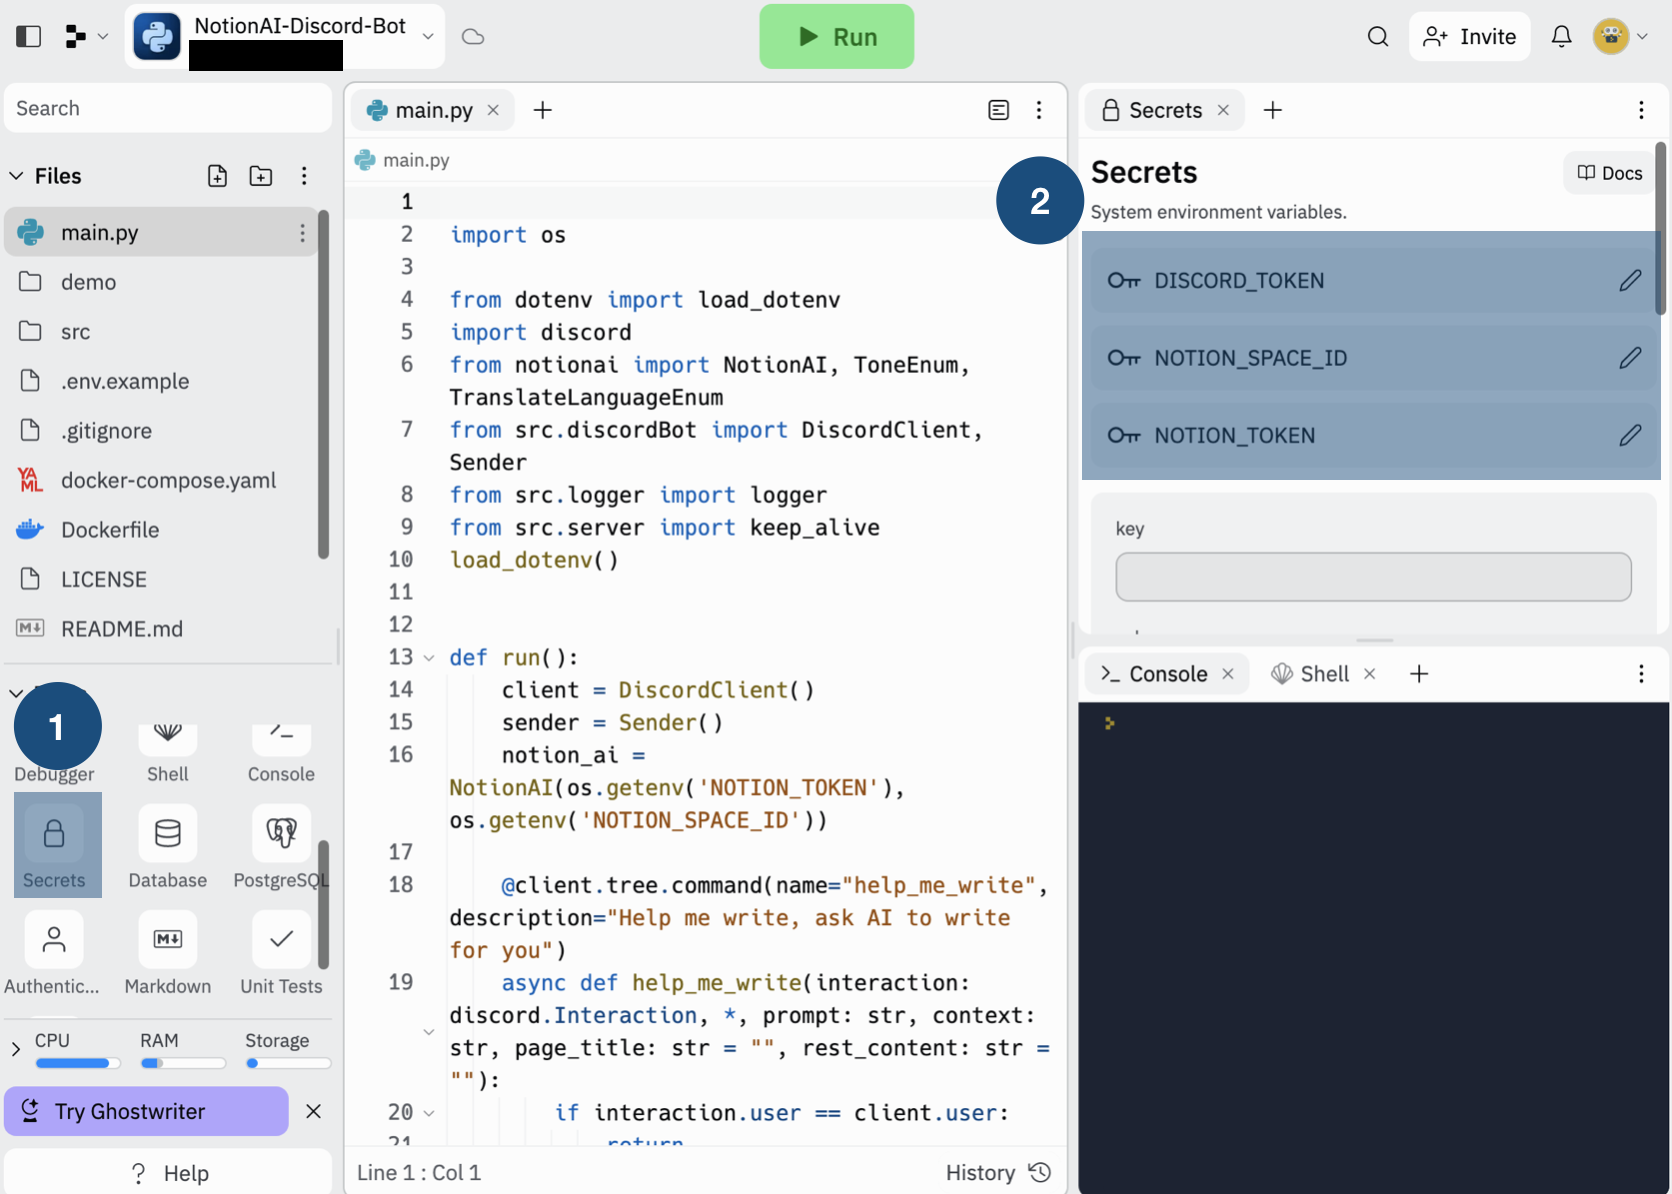Focus the Search field
This screenshot has height=1194, width=1672.
[x=168, y=108]
